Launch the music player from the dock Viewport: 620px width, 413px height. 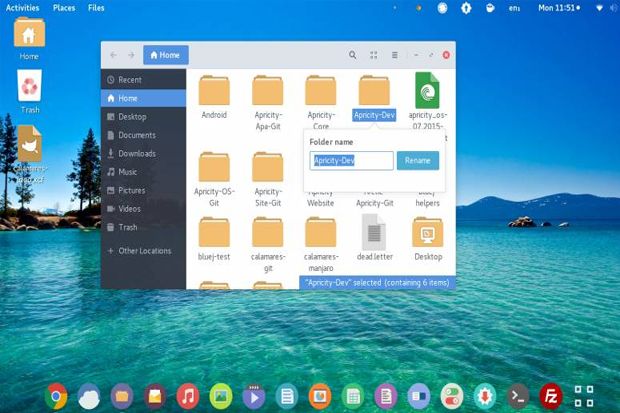tap(188, 396)
